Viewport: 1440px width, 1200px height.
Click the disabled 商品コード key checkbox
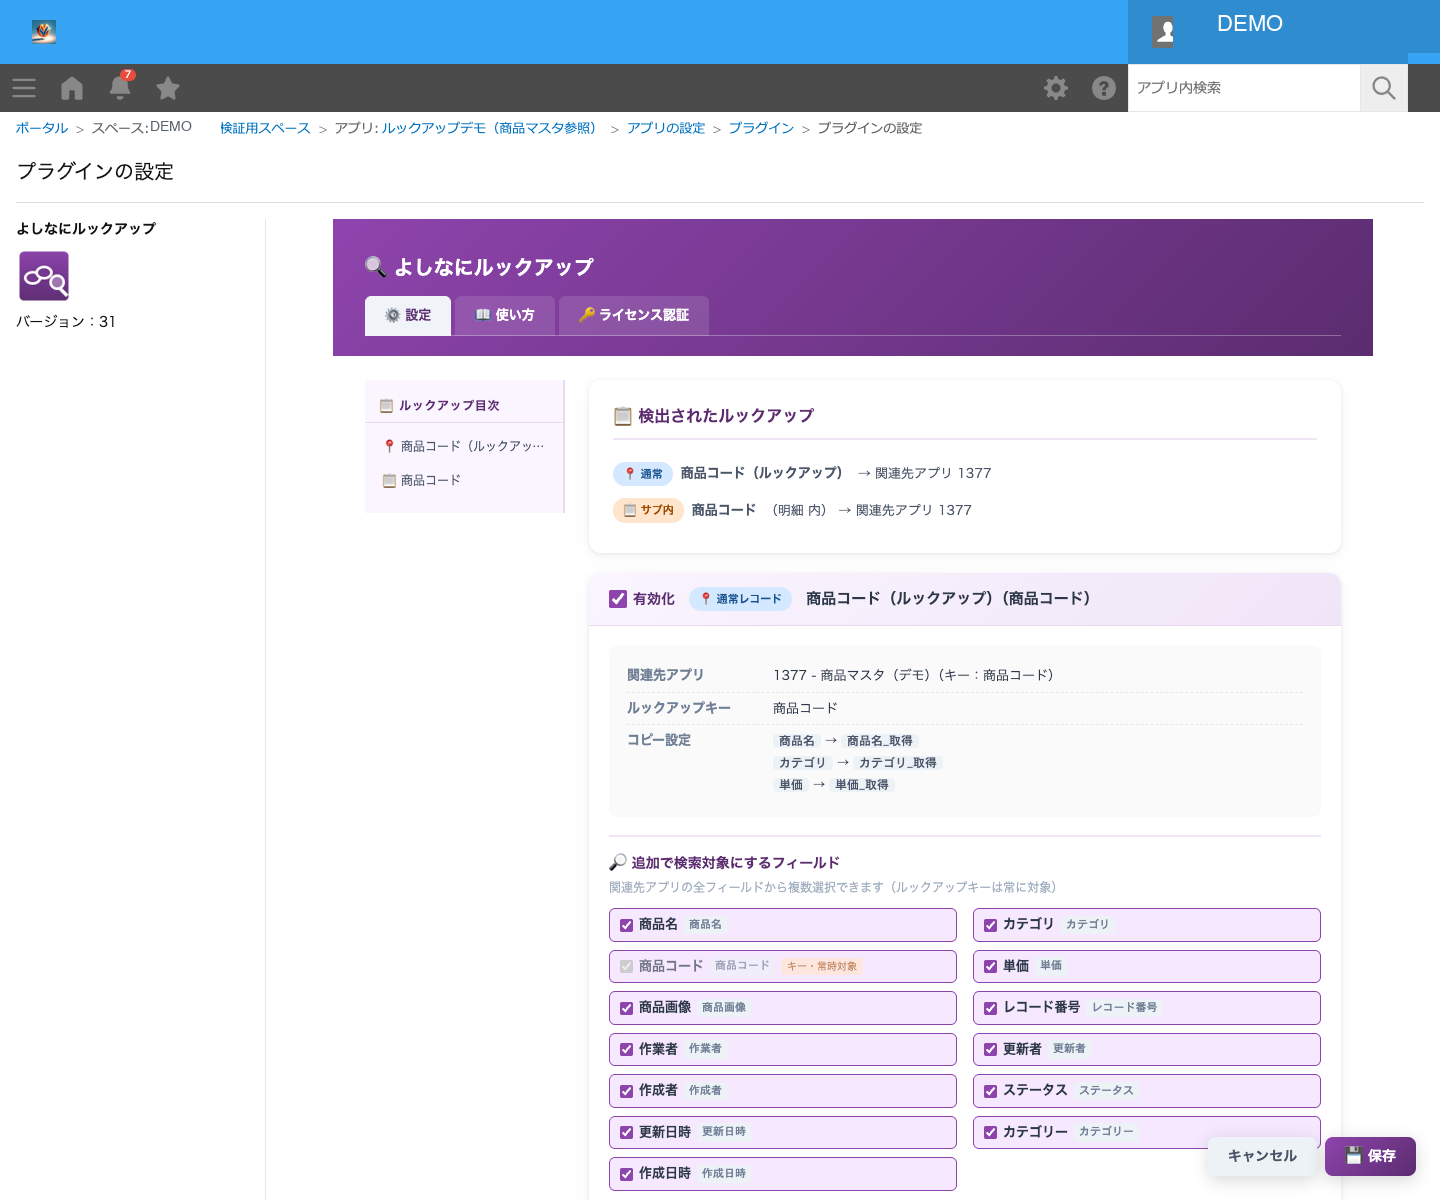(626, 966)
